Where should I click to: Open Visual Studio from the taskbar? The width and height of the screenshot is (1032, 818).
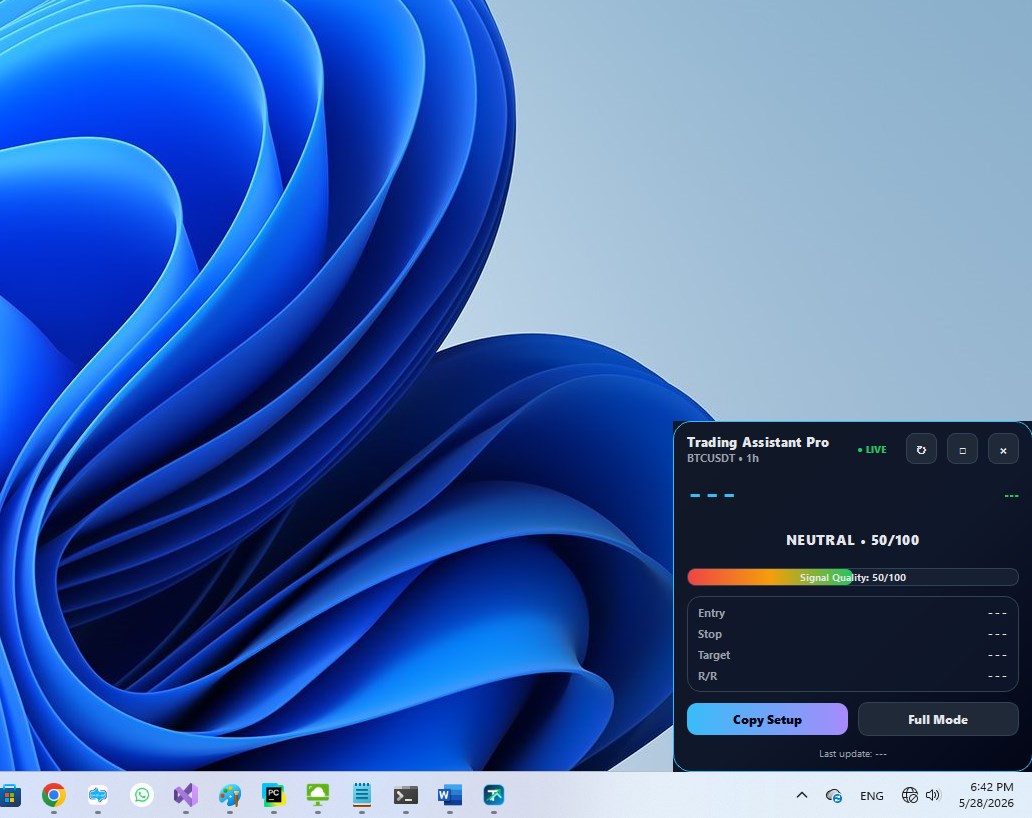click(x=186, y=795)
